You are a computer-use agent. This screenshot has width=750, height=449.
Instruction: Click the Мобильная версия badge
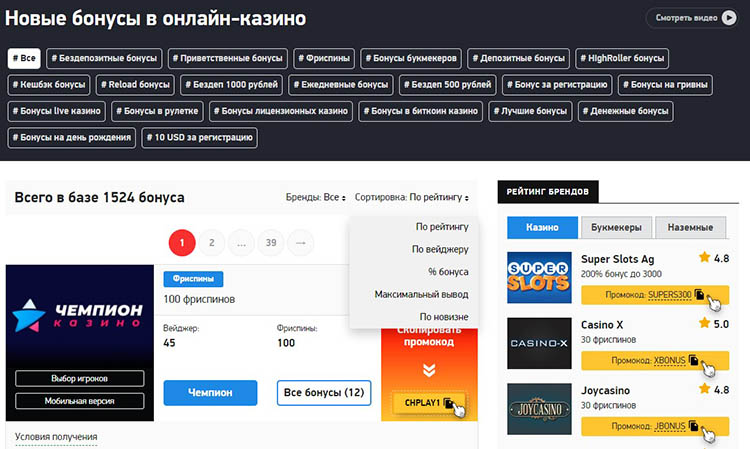point(79,401)
